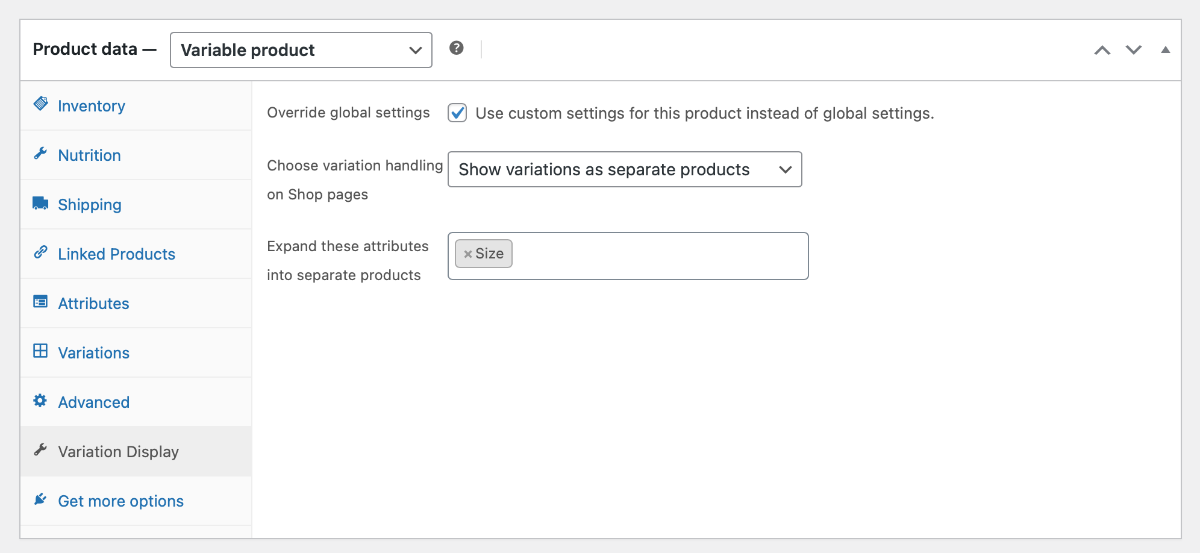Click the Get more options plug icon

(40, 500)
